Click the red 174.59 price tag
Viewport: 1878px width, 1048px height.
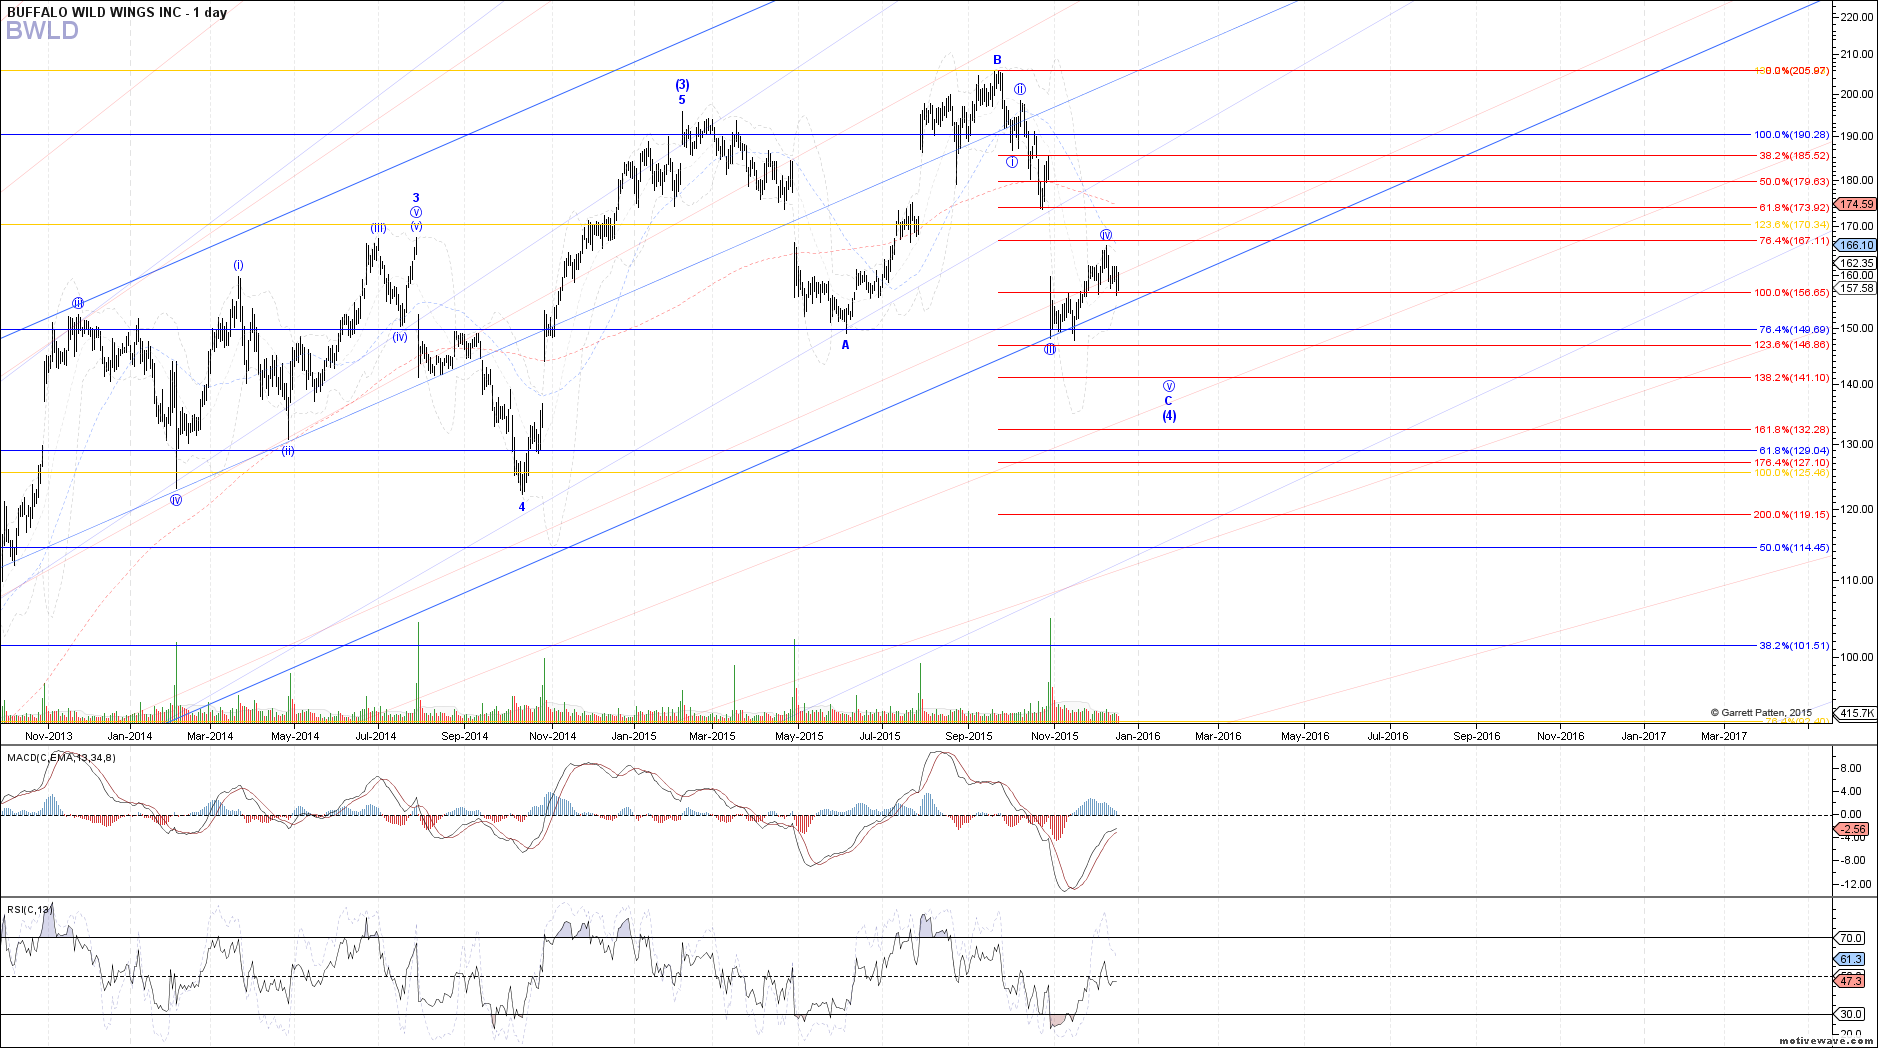pyautogui.click(x=1857, y=204)
